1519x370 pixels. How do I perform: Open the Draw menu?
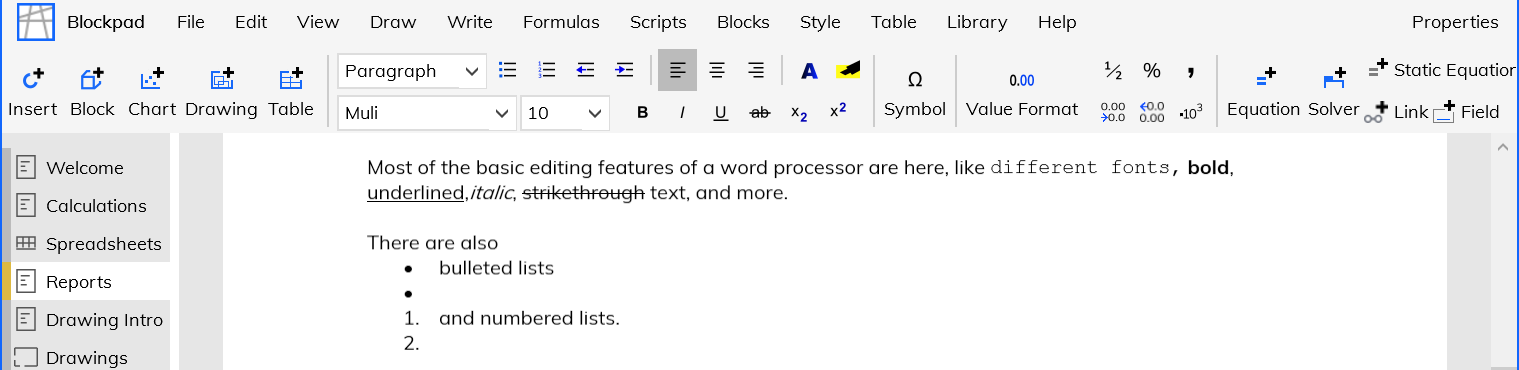393,22
